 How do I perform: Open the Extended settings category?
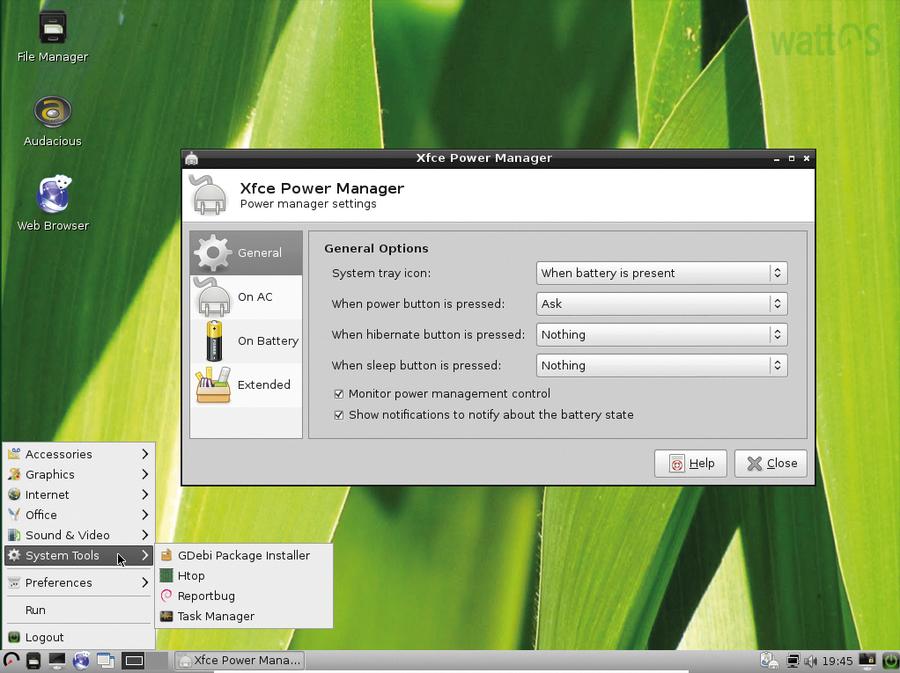coord(246,384)
